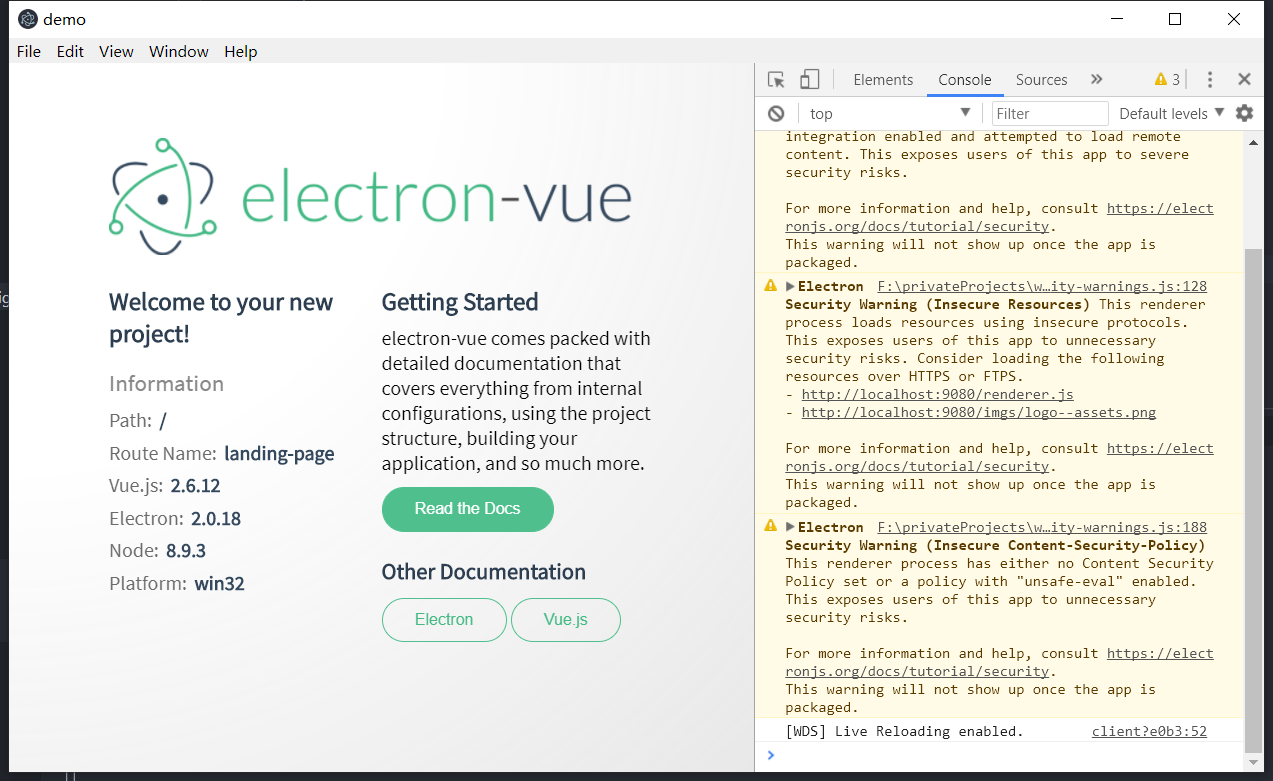Activate the inspect element picker icon
Image resolution: width=1273 pixels, height=781 pixels.
pyautogui.click(x=776, y=80)
